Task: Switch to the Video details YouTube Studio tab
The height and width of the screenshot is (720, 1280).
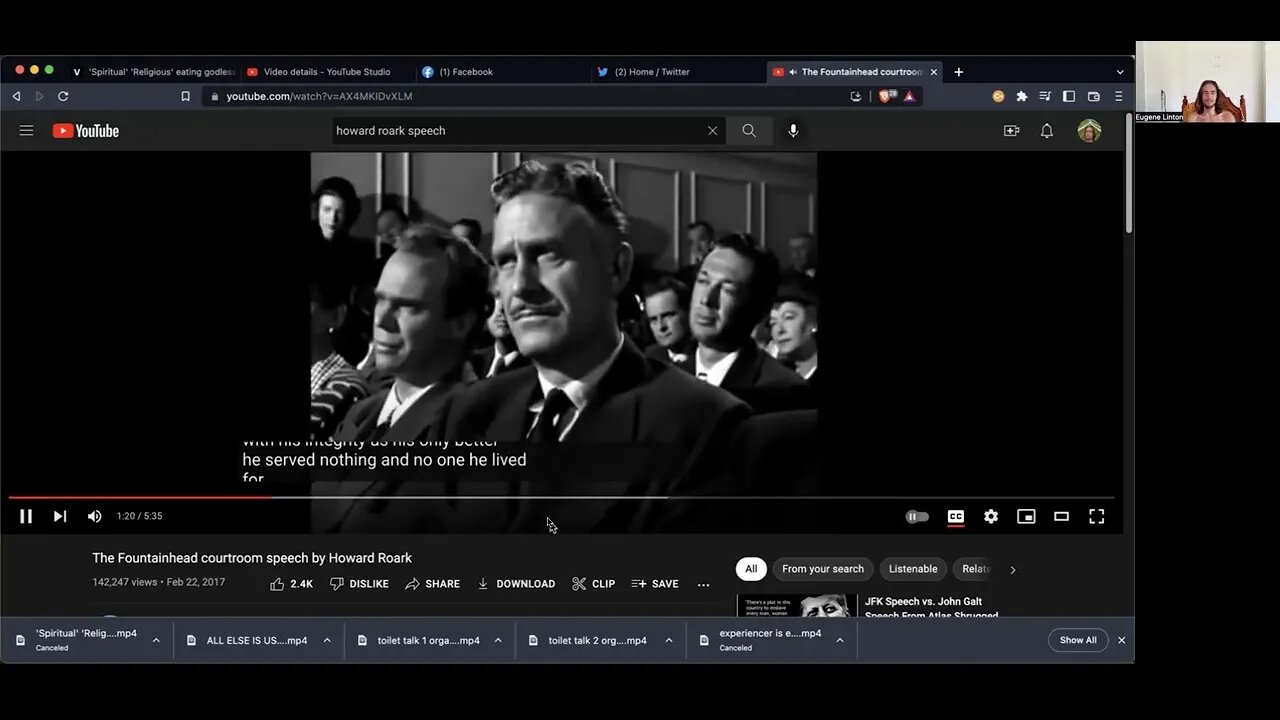Action: 327,72
